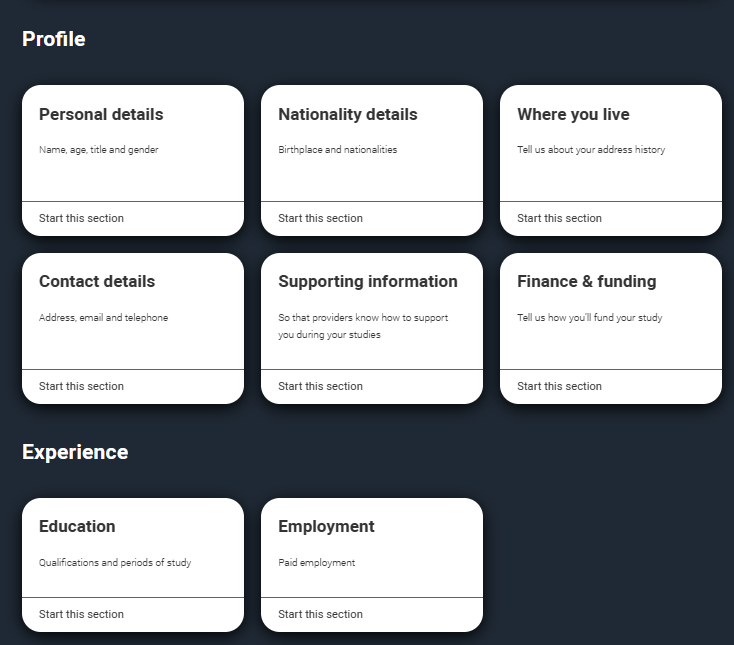This screenshot has width=734, height=645.
Task: Click 'Start this section' under Finance & funding
Action: point(559,386)
